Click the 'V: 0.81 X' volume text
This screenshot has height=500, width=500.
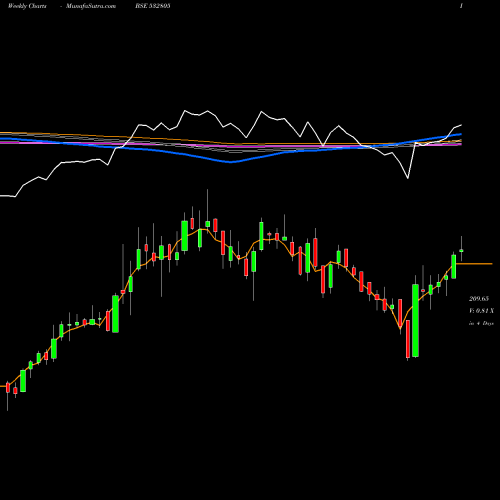(481, 311)
